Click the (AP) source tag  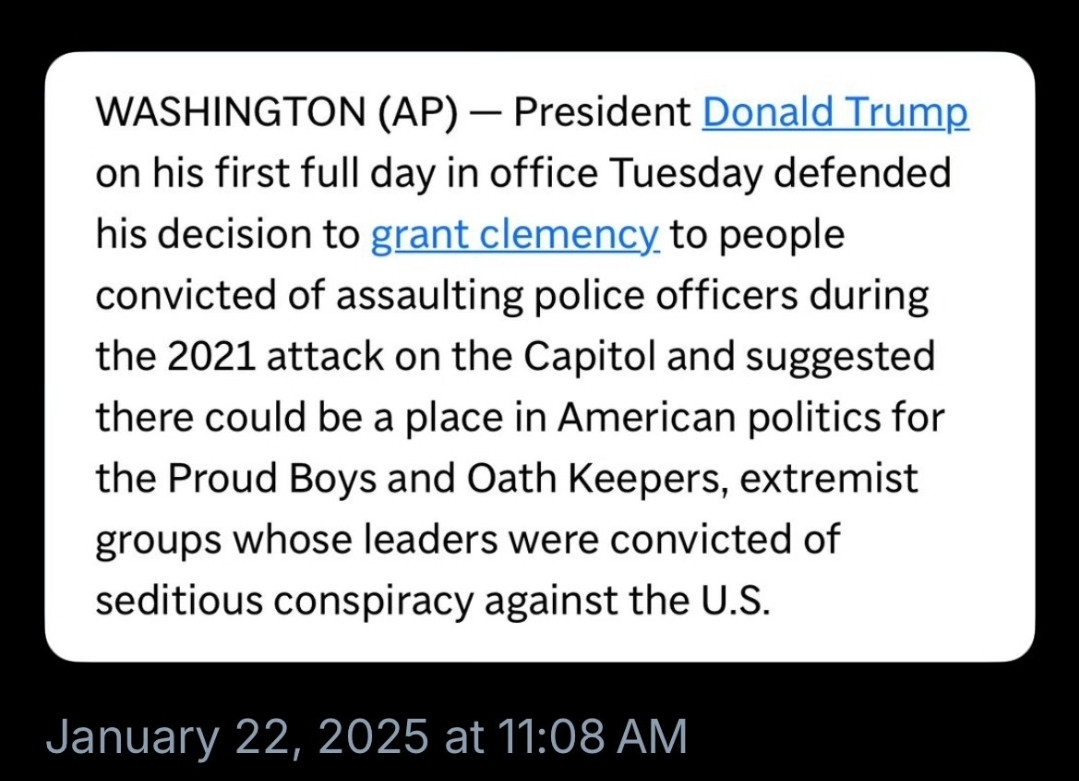point(418,113)
